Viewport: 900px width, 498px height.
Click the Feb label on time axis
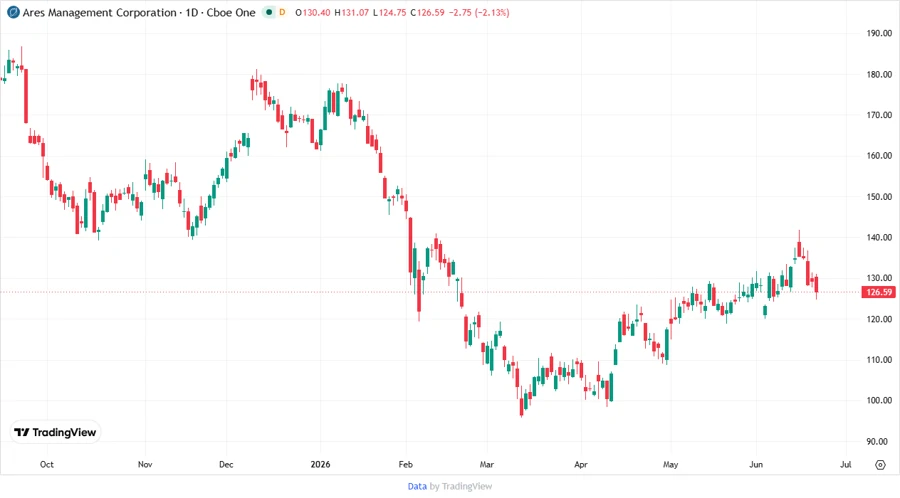[405, 464]
